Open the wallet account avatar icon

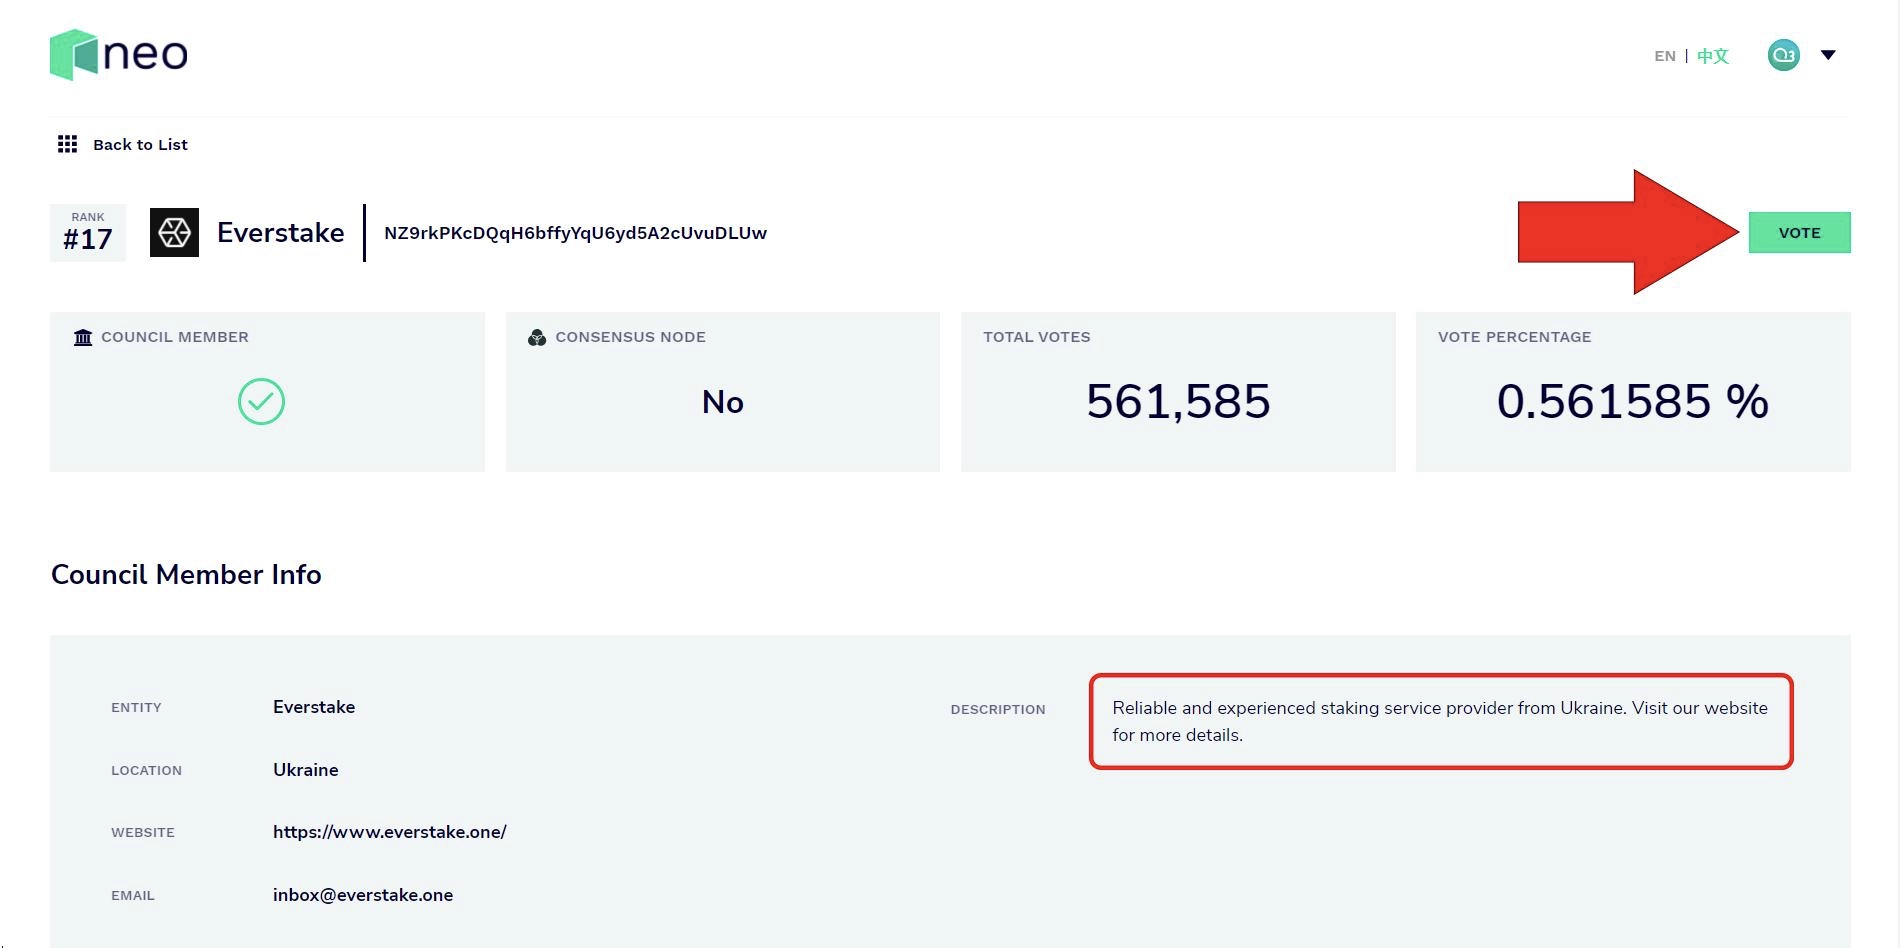(1783, 55)
